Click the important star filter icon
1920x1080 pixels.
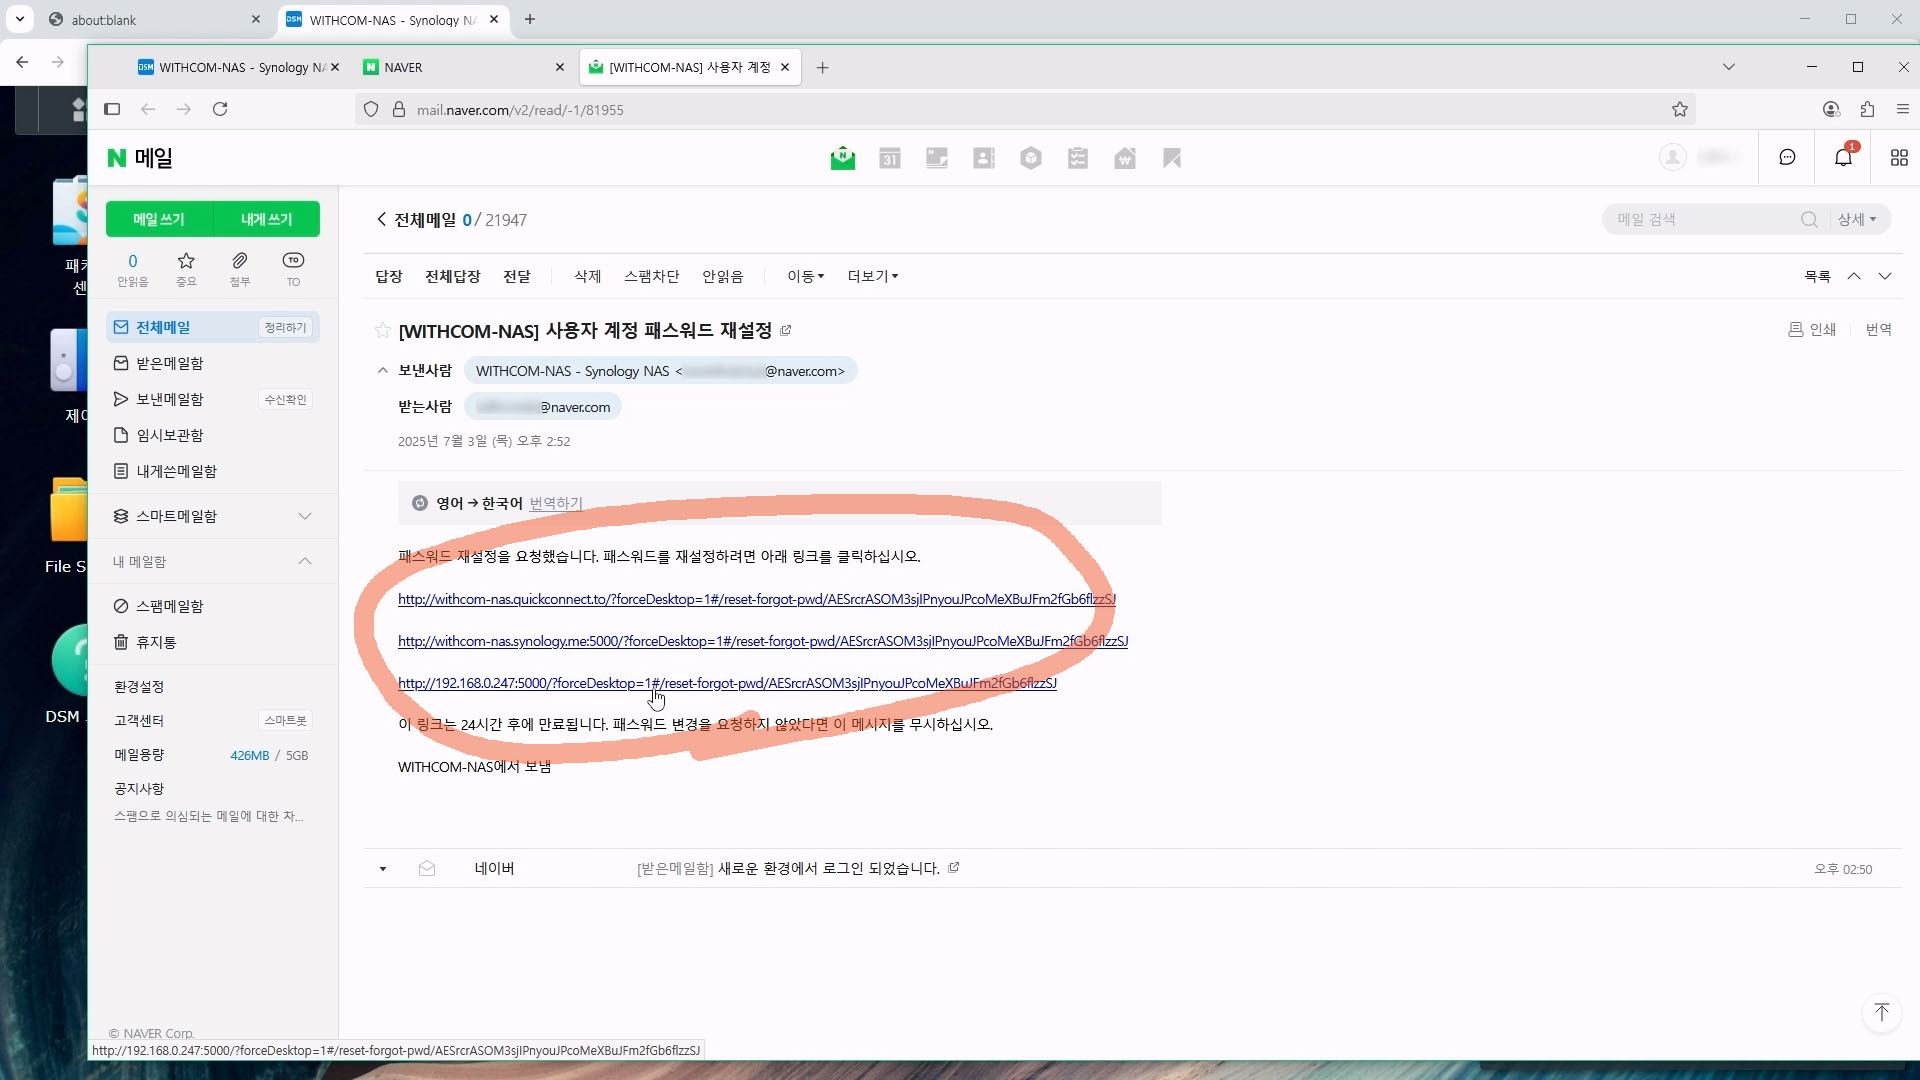point(186,261)
